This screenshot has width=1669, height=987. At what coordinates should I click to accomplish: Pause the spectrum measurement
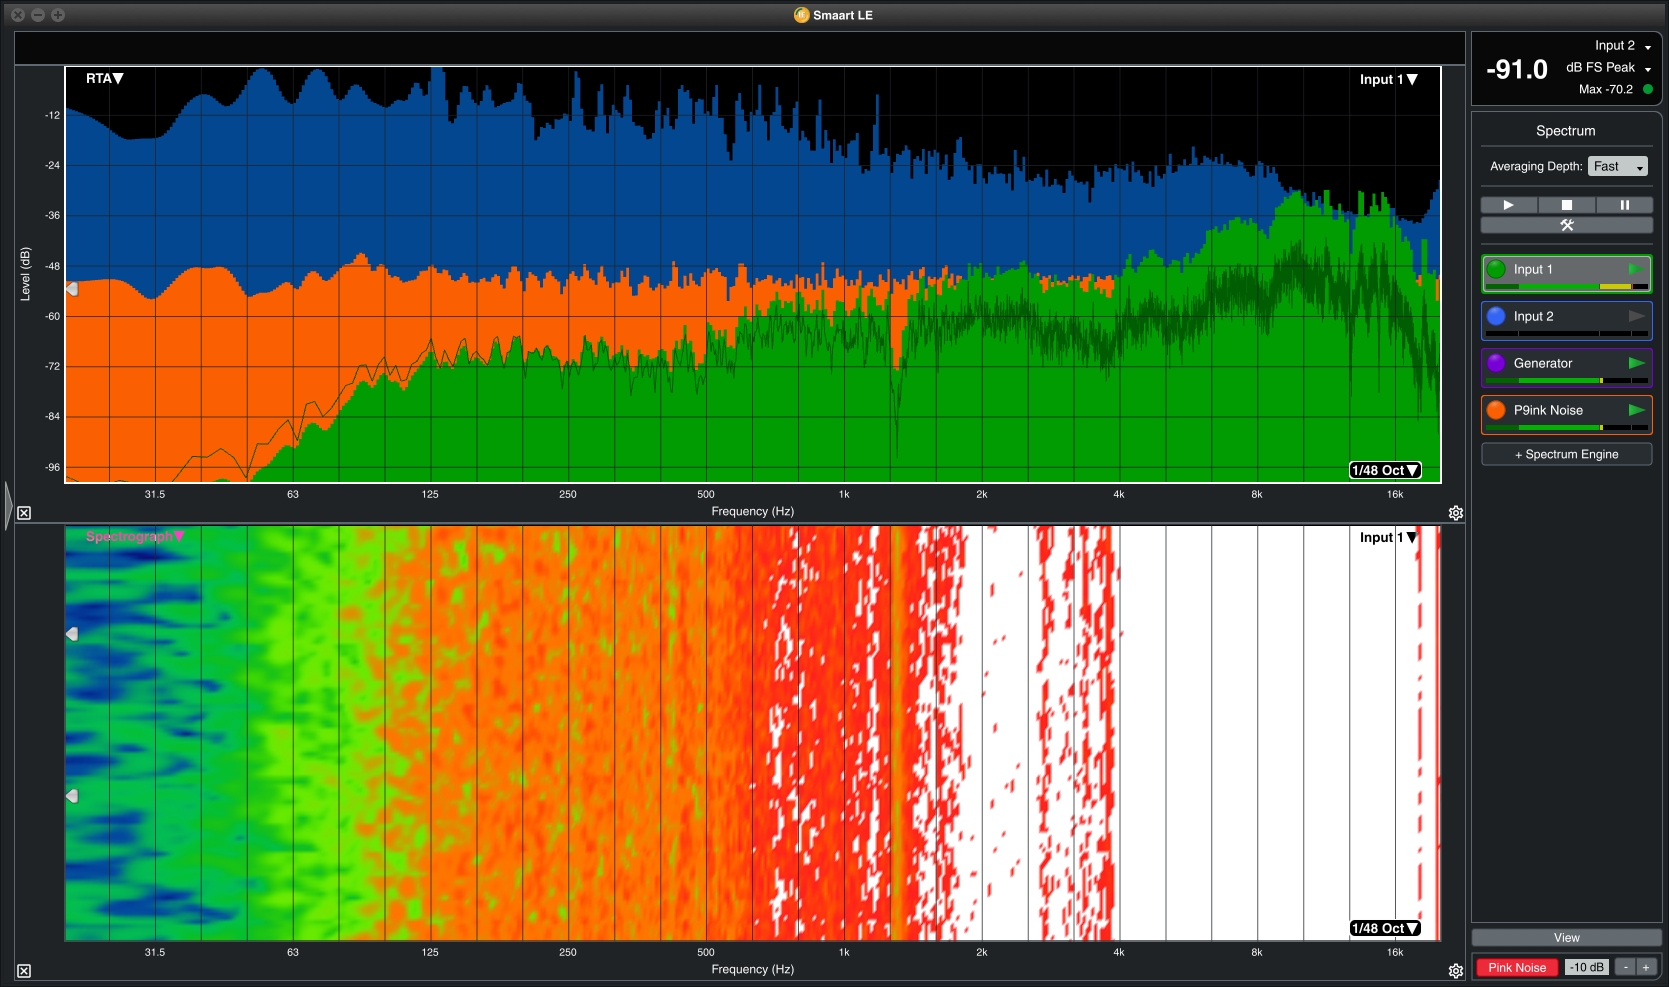tap(1624, 205)
